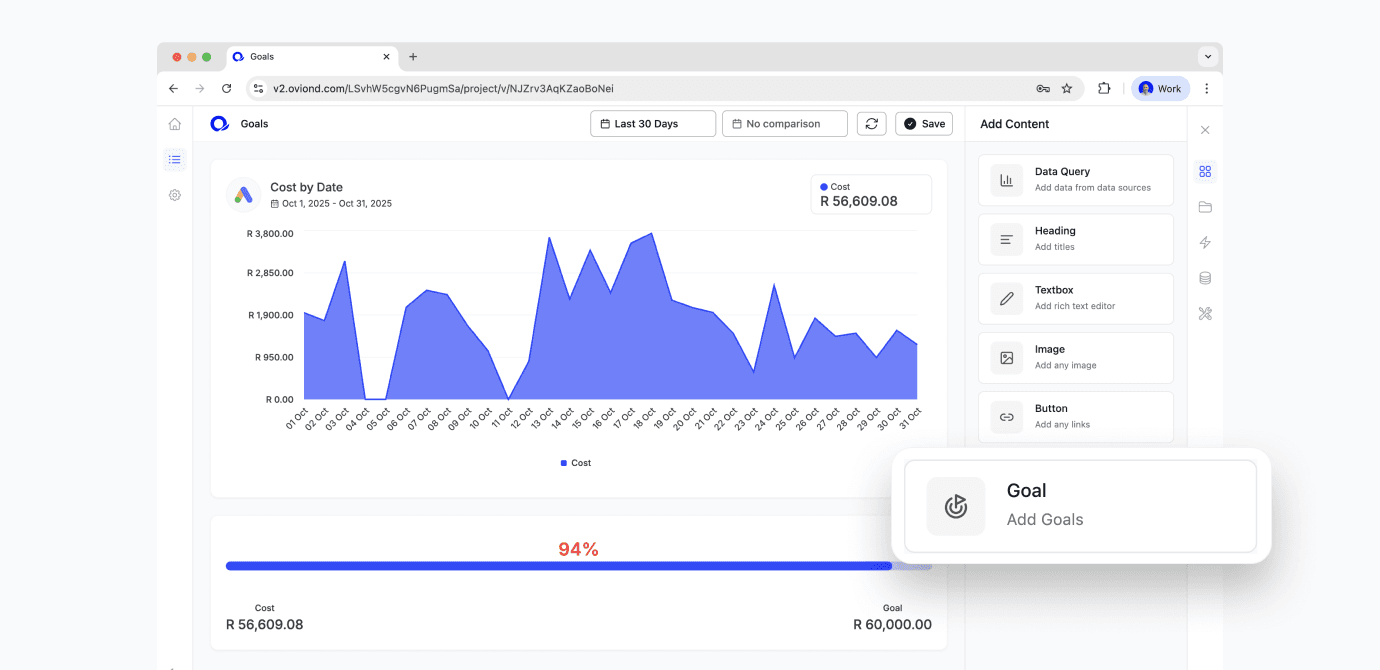This screenshot has height=670, width=1380.
Task: Select the reports list icon in left sidebar
Action: pos(175,159)
